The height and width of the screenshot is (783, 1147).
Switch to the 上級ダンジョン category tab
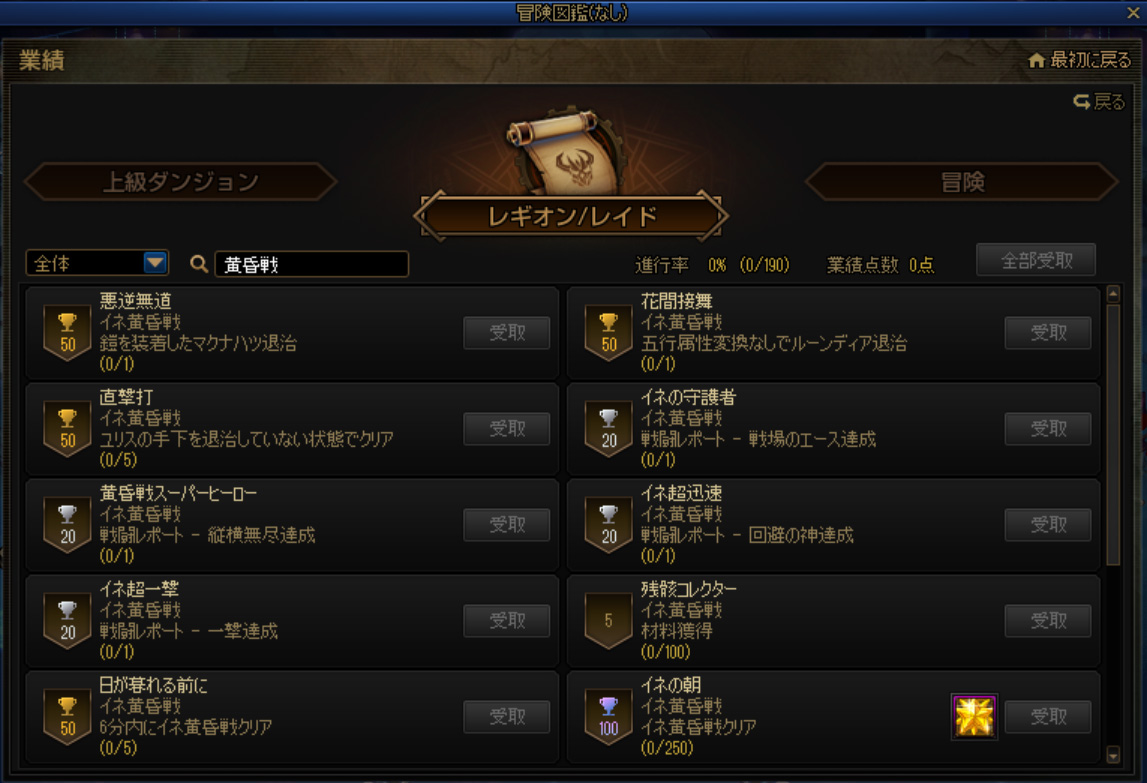coord(181,182)
